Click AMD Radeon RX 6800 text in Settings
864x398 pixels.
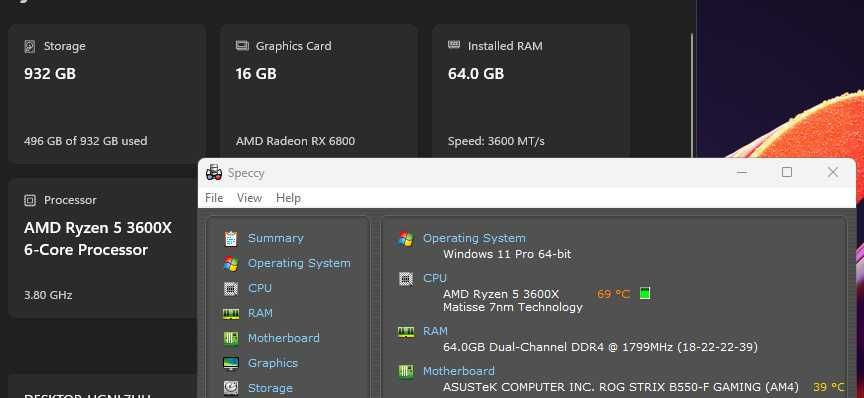click(x=295, y=141)
